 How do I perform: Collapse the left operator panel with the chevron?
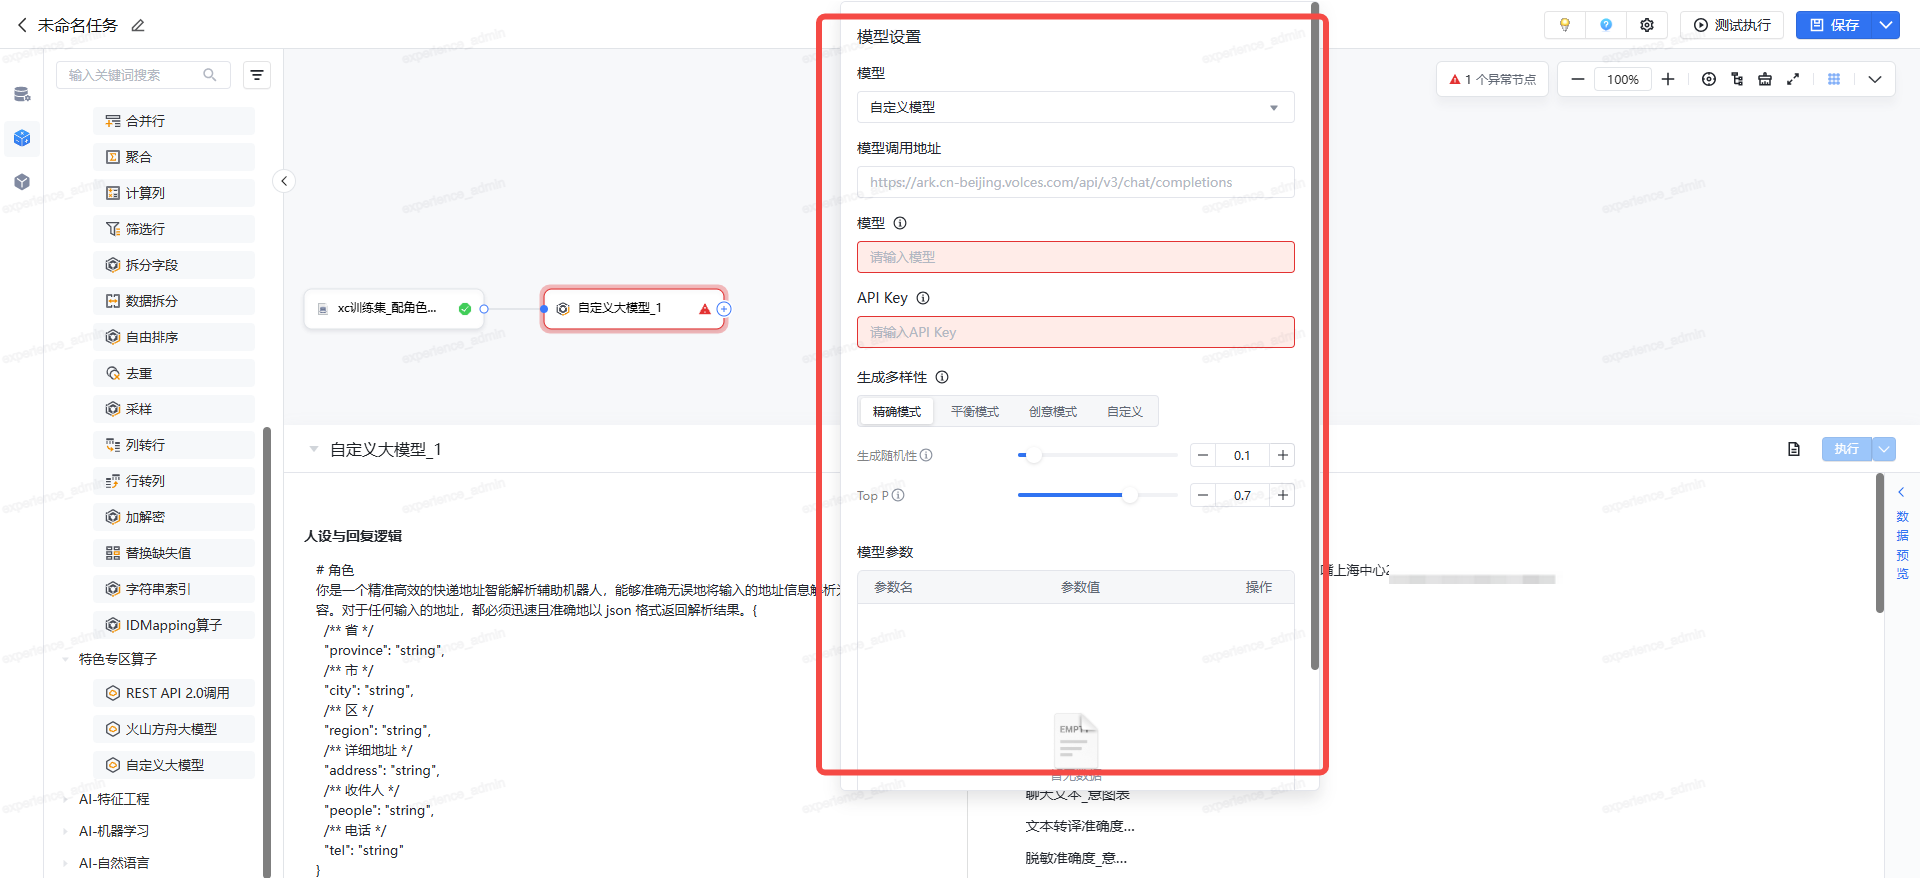pos(284,181)
